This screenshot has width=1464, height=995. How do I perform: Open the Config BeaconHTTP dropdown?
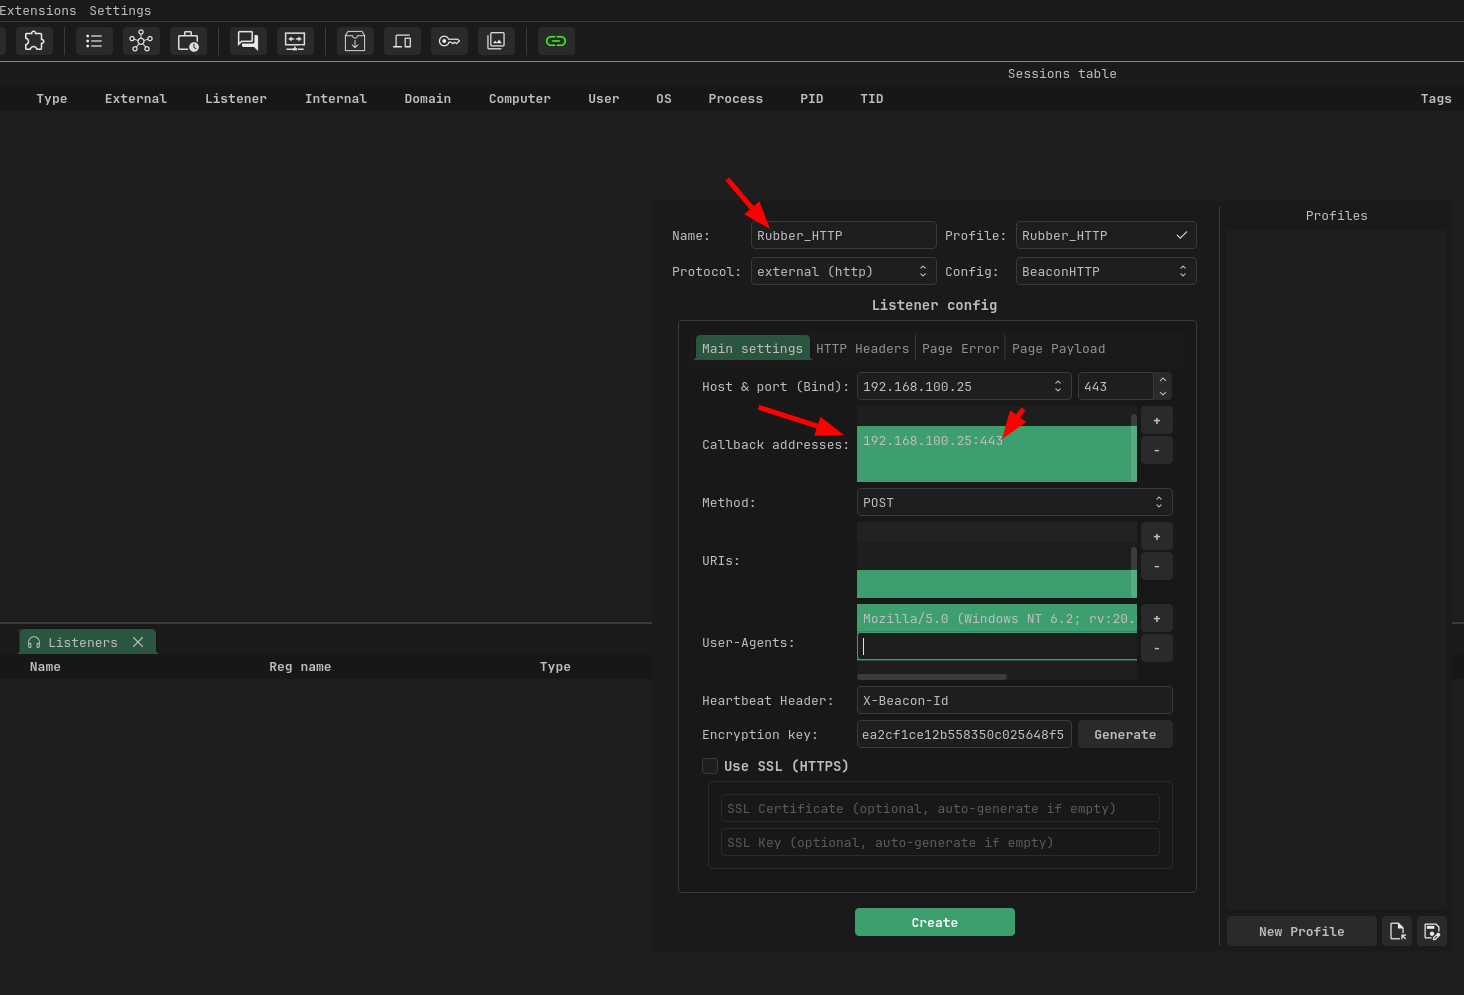[1105, 272]
